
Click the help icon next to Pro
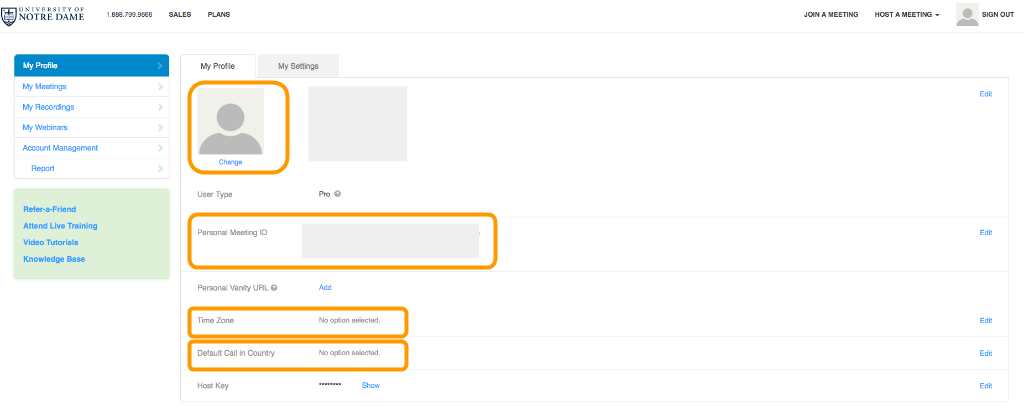pyautogui.click(x=338, y=194)
